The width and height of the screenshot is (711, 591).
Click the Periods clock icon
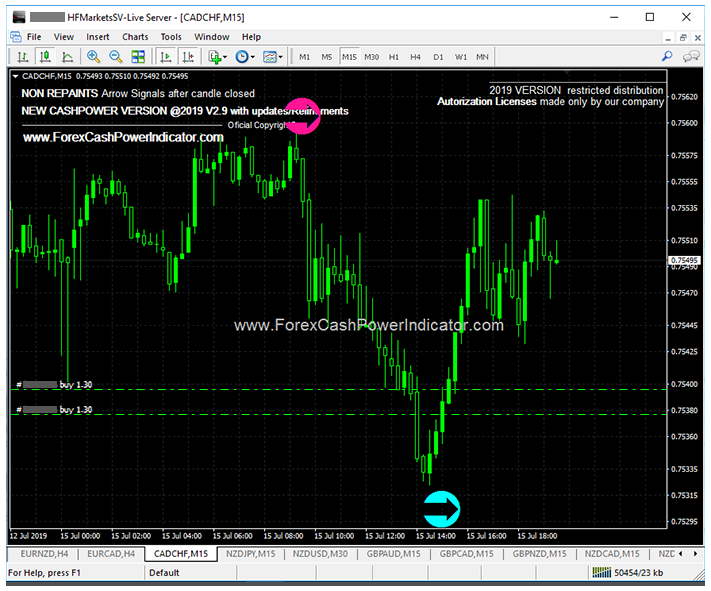point(242,57)
